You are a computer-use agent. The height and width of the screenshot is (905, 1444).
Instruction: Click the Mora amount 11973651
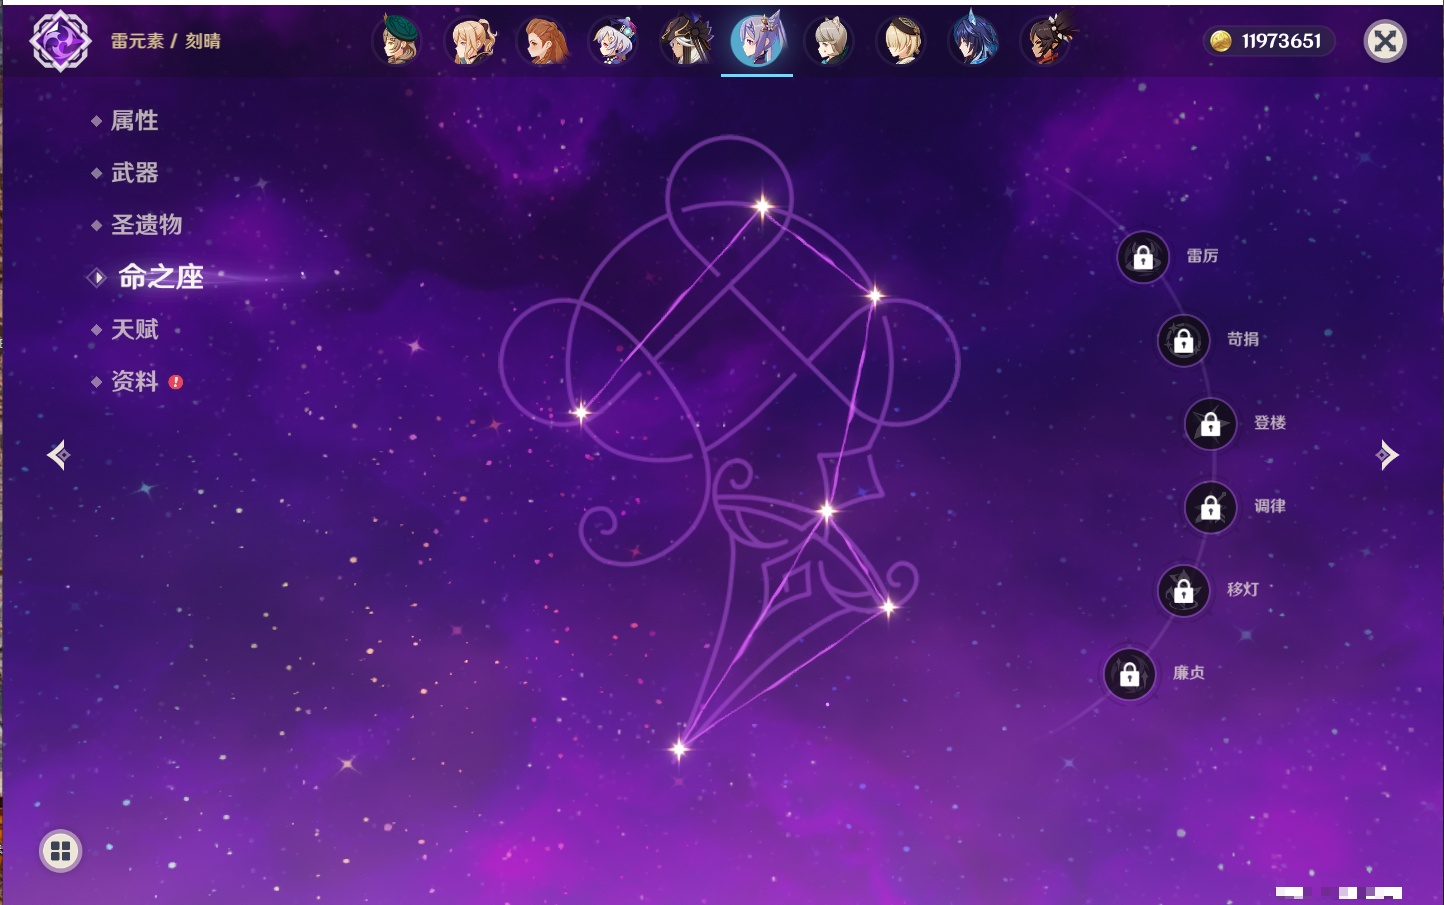pos(1281,41)
